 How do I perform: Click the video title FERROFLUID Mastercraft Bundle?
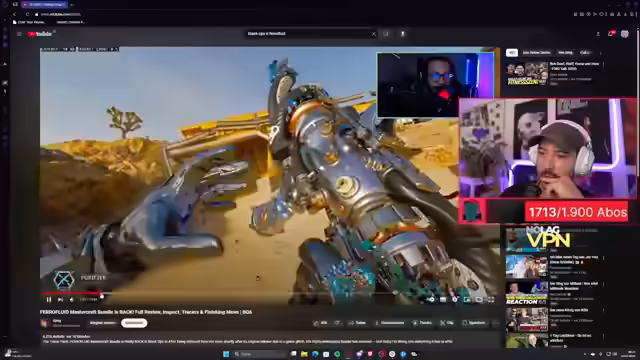point(146,312)
